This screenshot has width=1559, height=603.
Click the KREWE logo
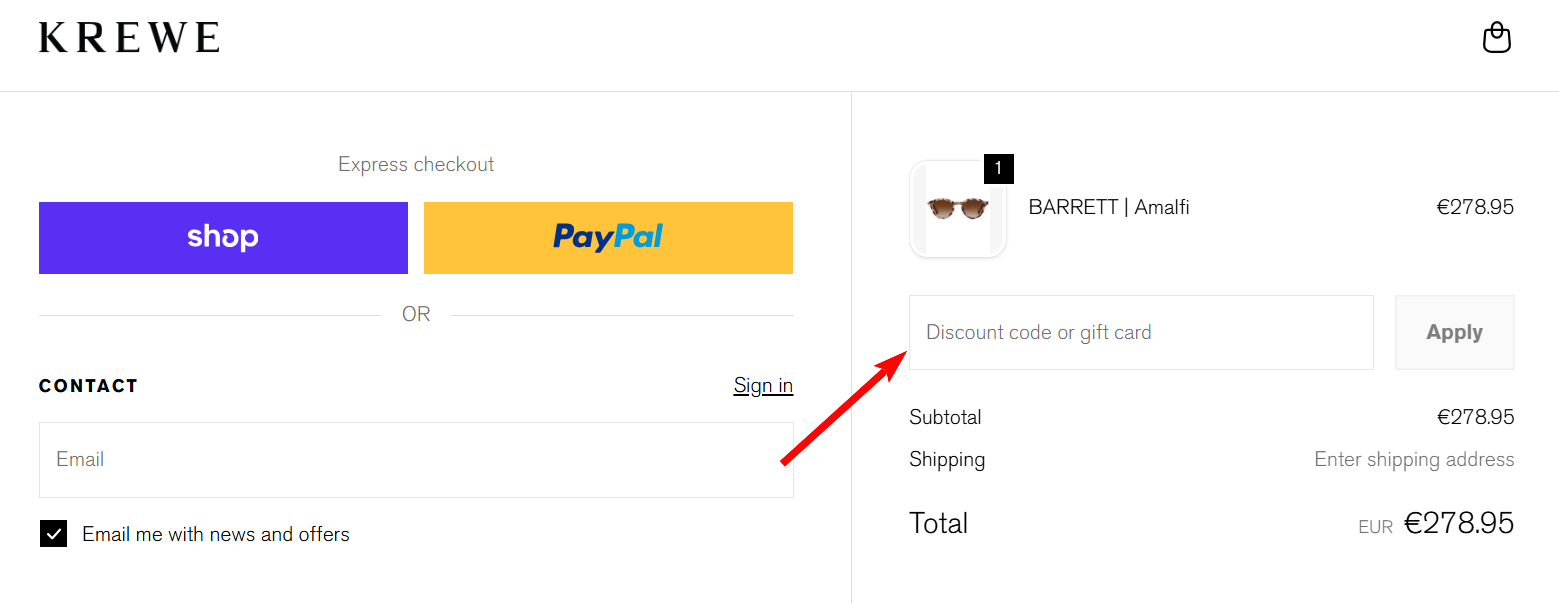click(129, 37)
